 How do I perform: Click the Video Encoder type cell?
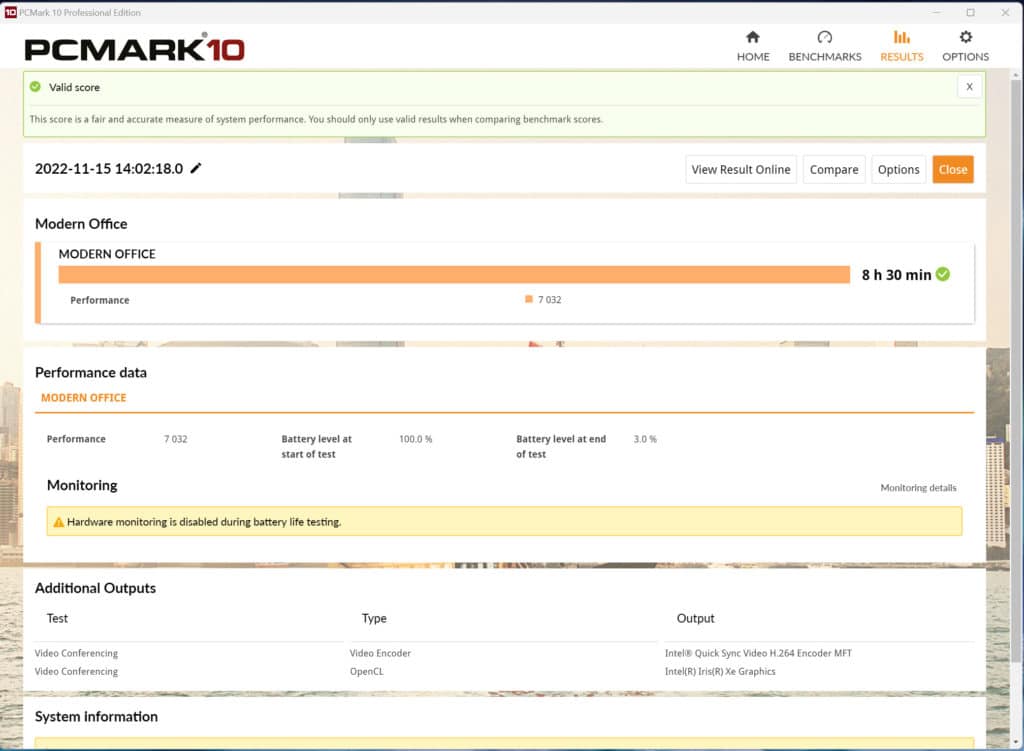pos(380,653)
